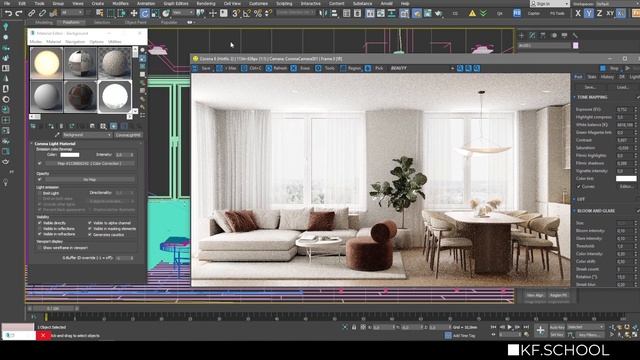Click Erase in the Corona frame buffer toolbar
This screenshot has width=640, height=360.
click(301, 68)
